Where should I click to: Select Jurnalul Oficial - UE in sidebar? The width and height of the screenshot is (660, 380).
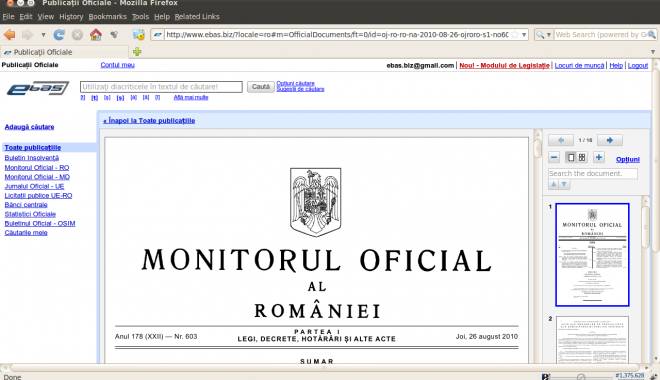click(34, 186)
